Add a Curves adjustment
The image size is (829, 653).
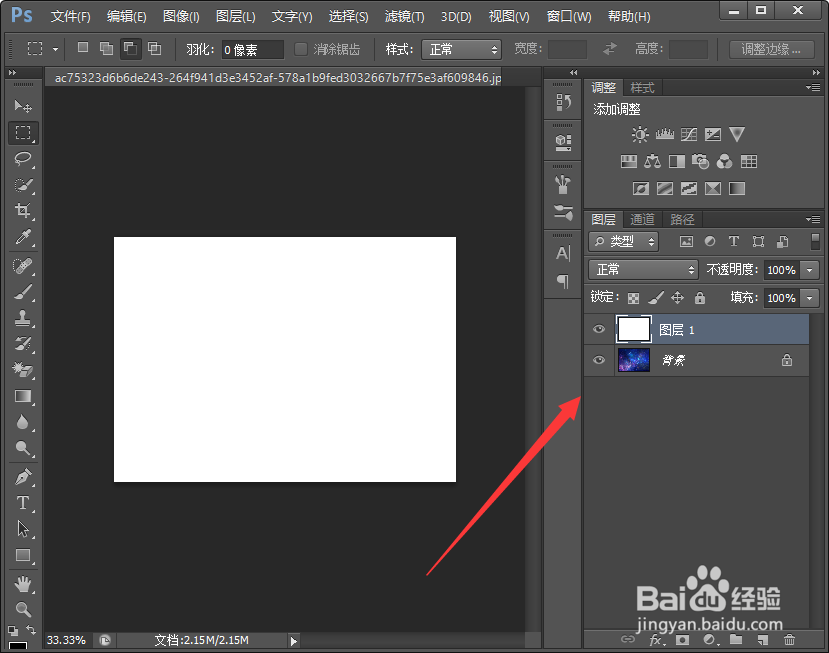pos(688,134)
